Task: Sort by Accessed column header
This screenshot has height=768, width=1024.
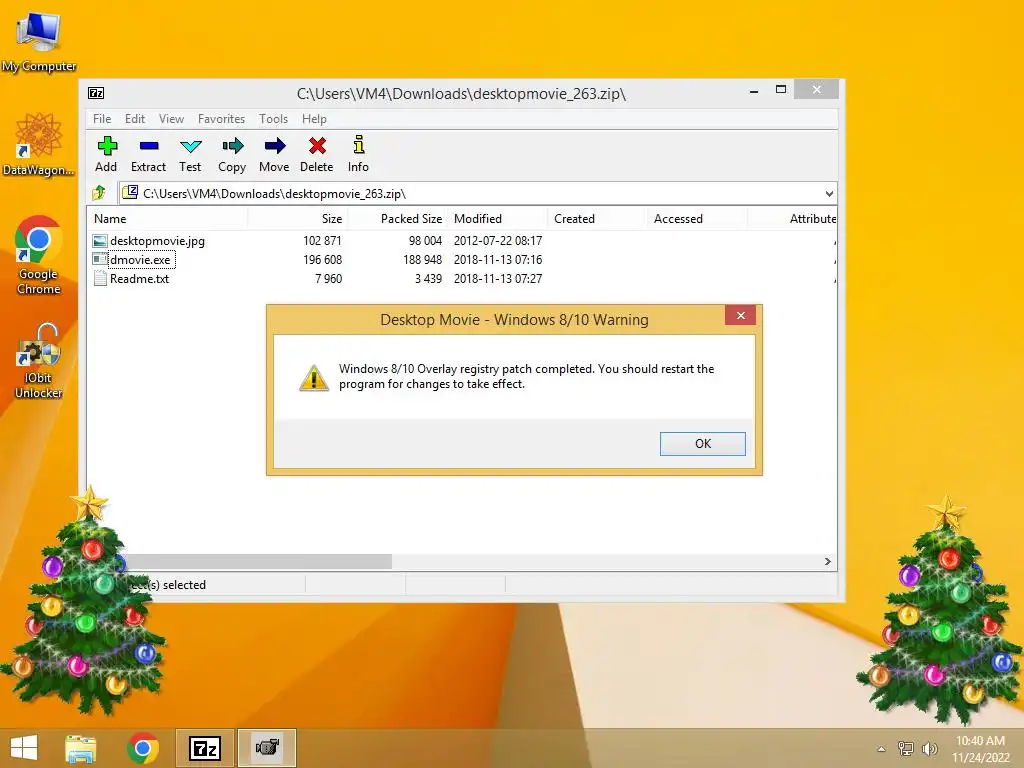Action: pos(697,219)
